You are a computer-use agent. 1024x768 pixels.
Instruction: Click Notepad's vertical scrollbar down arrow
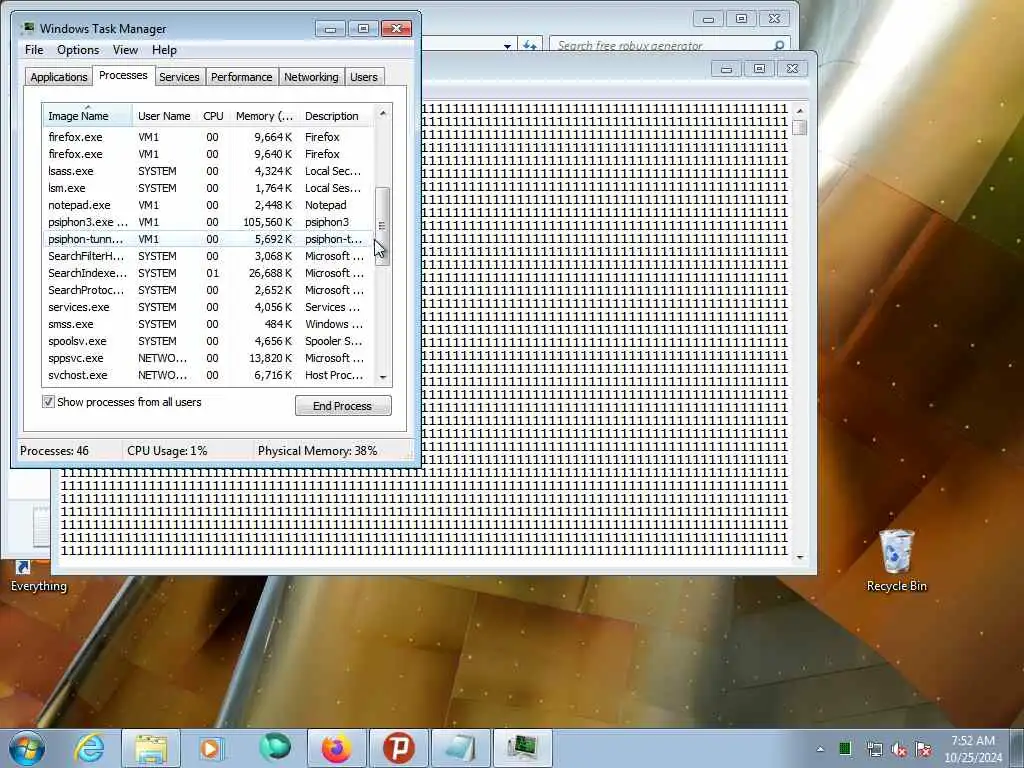[x=799, y=557]
